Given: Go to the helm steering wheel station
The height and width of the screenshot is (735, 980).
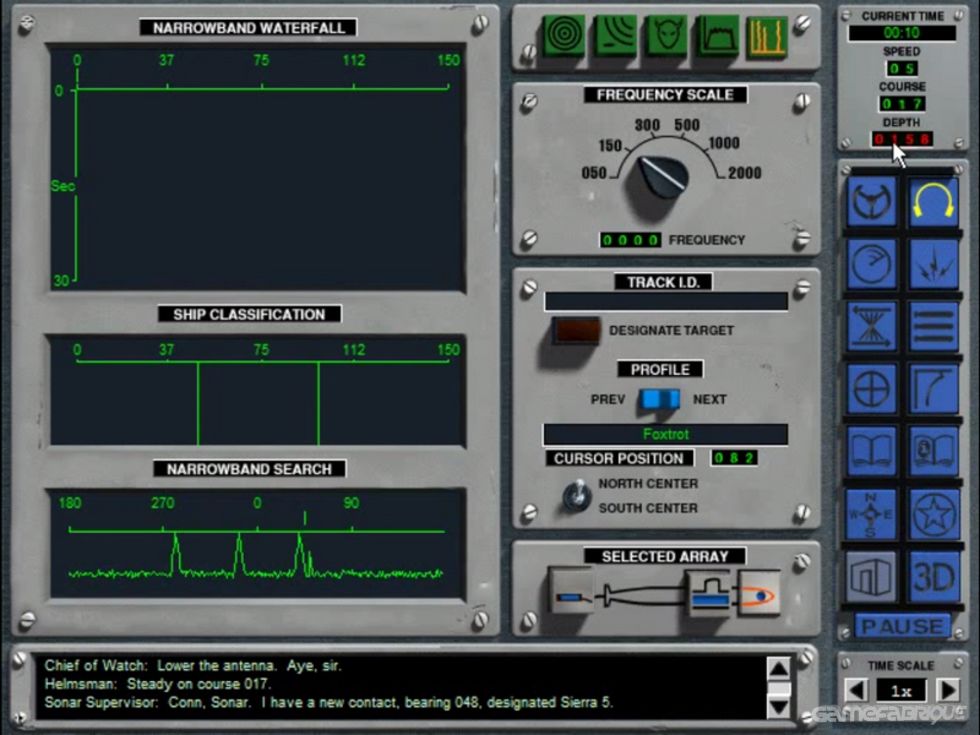Looking at the screenshot, I should (871, 201).
